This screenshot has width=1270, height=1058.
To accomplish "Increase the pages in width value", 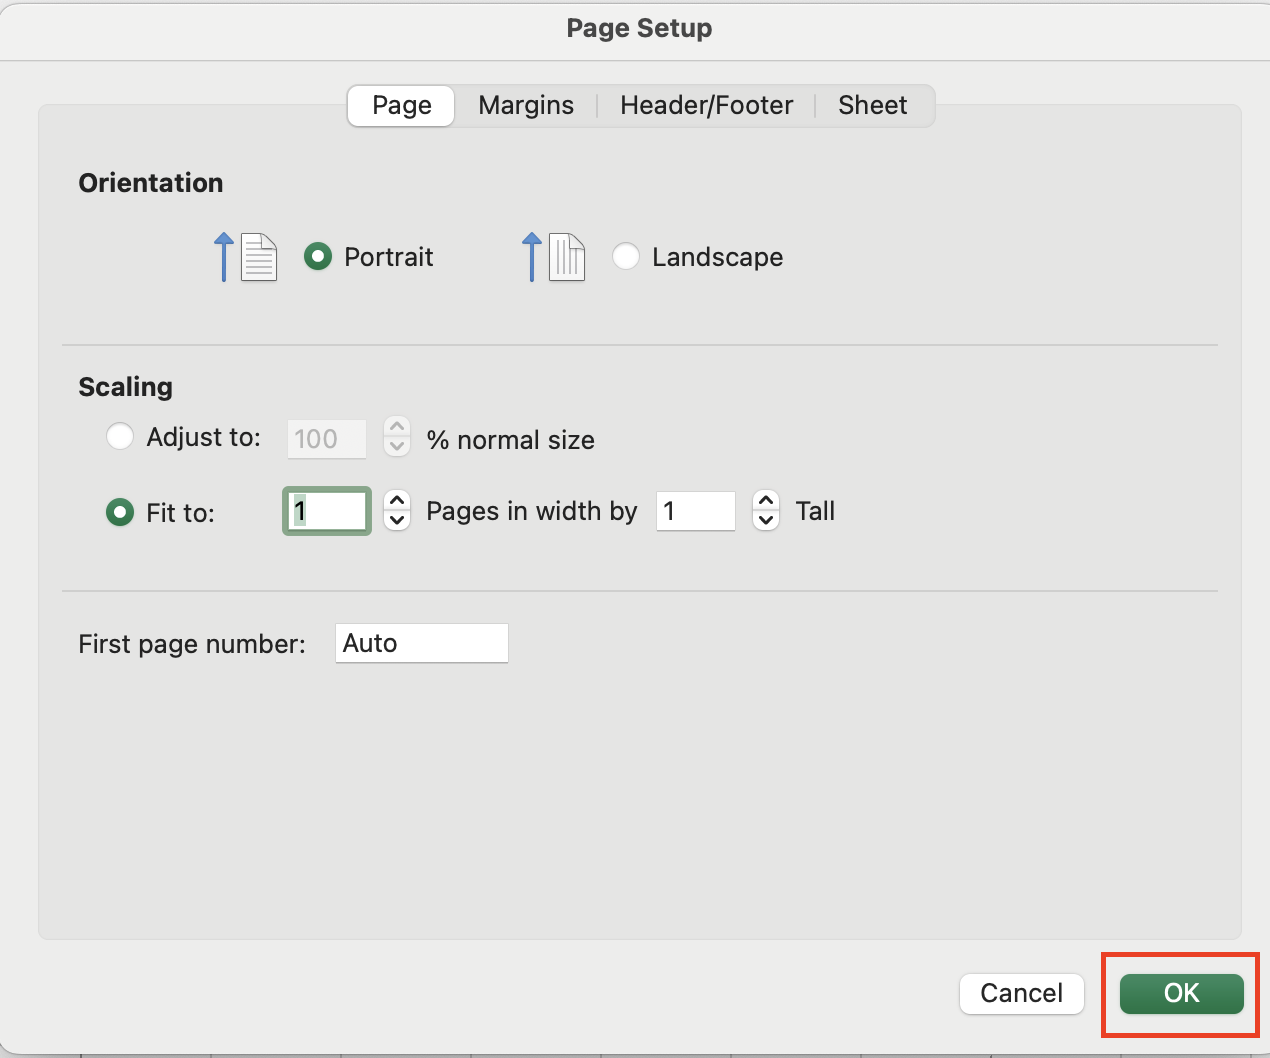I will click(x=396, y=502).
